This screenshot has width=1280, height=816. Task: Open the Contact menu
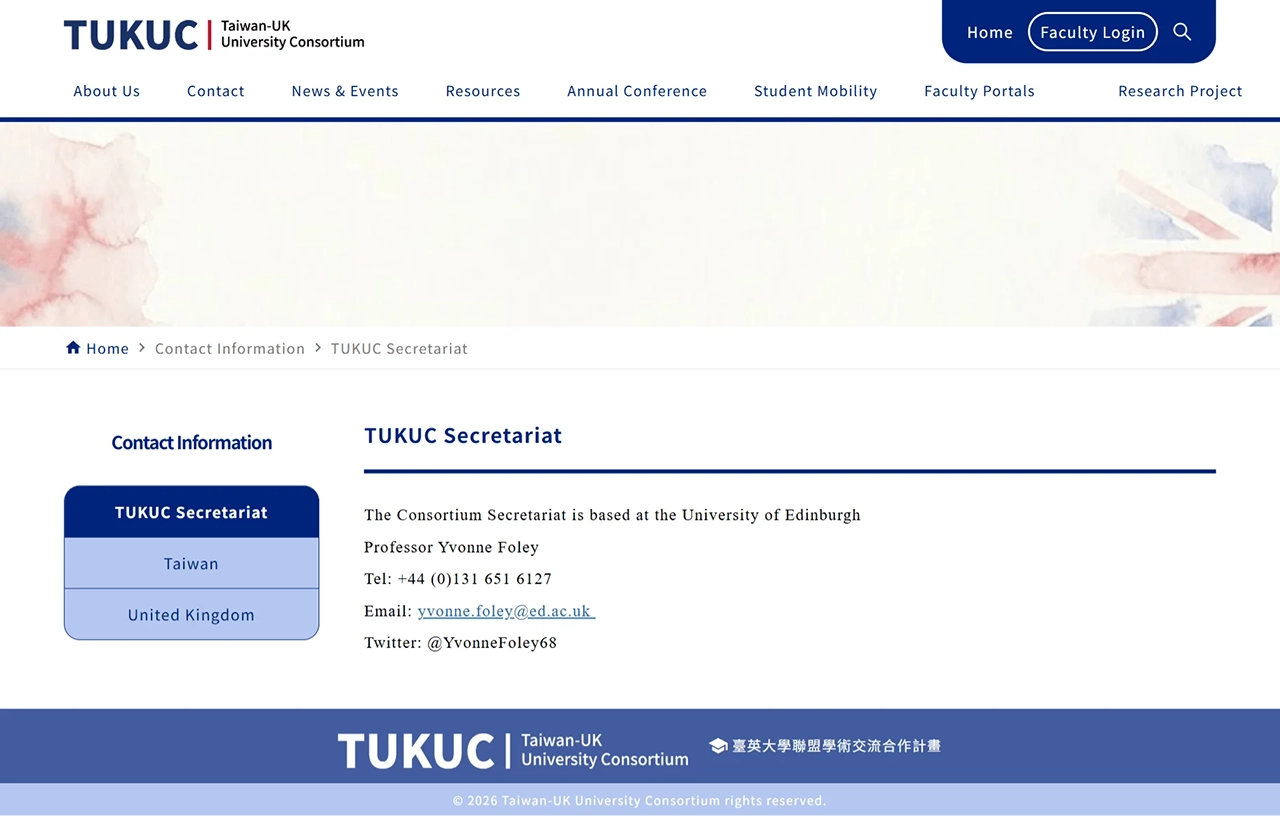click(x=216, y=91)
